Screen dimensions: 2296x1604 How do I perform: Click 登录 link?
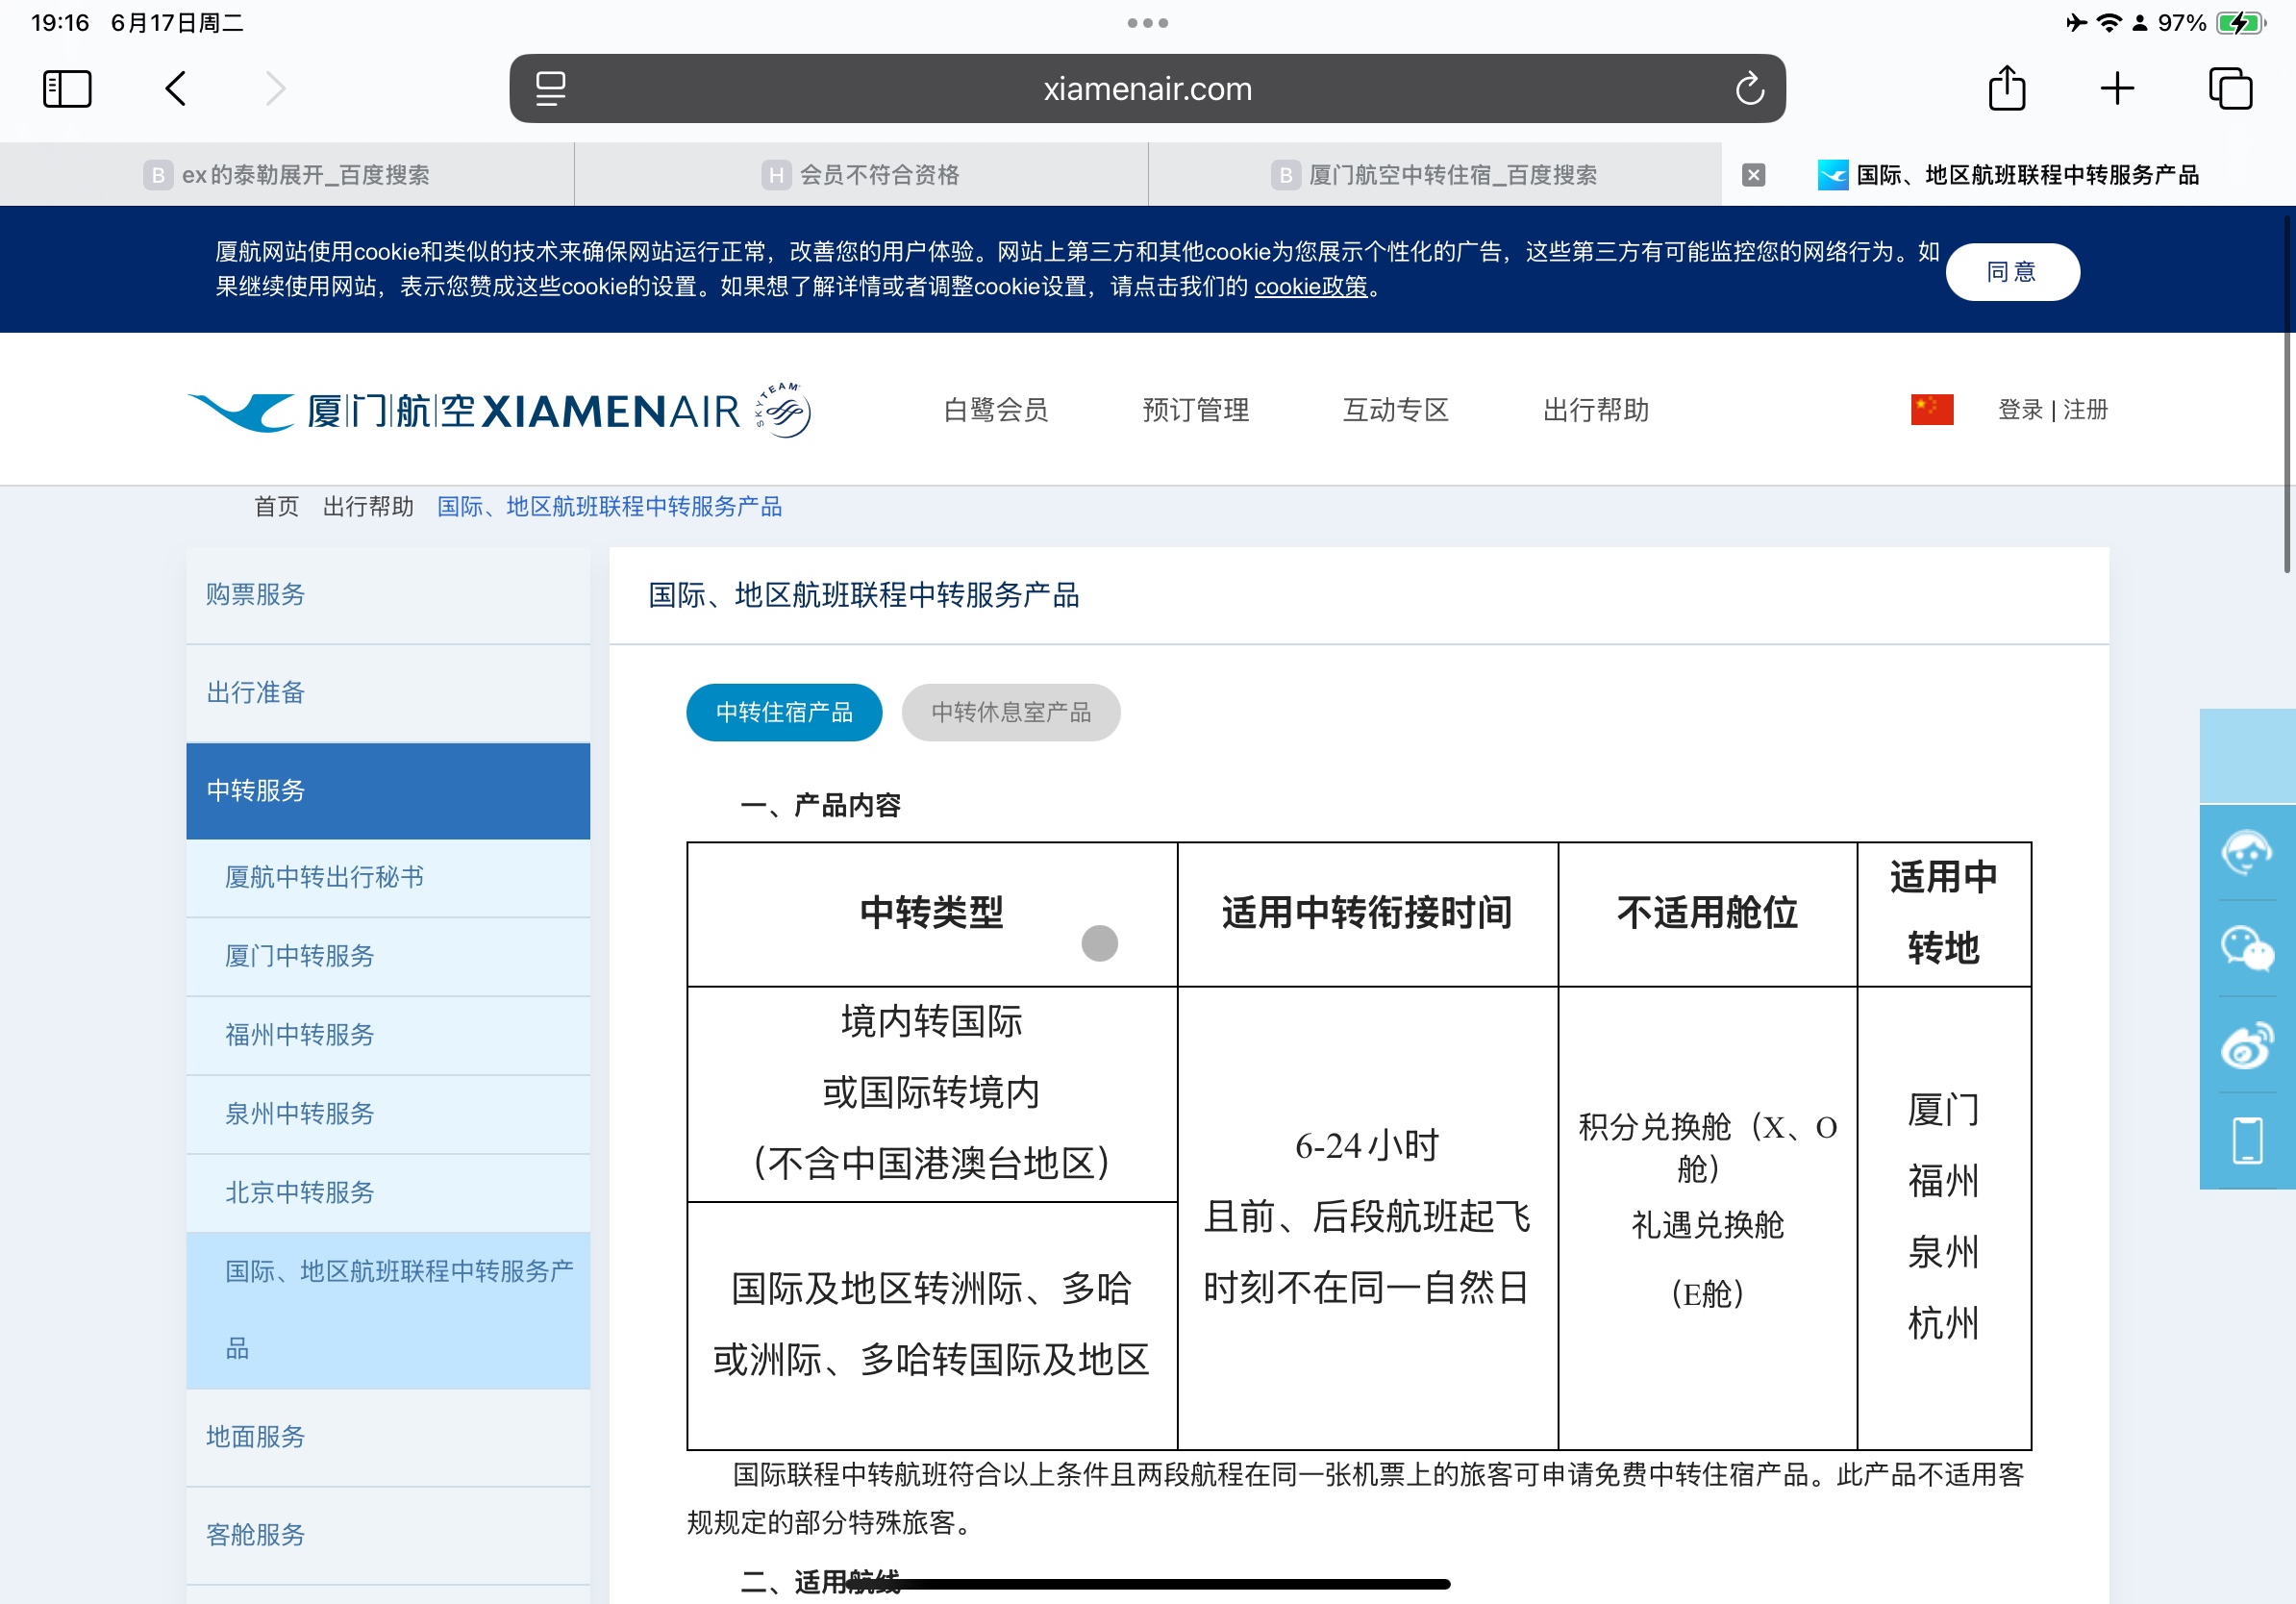2020,410
